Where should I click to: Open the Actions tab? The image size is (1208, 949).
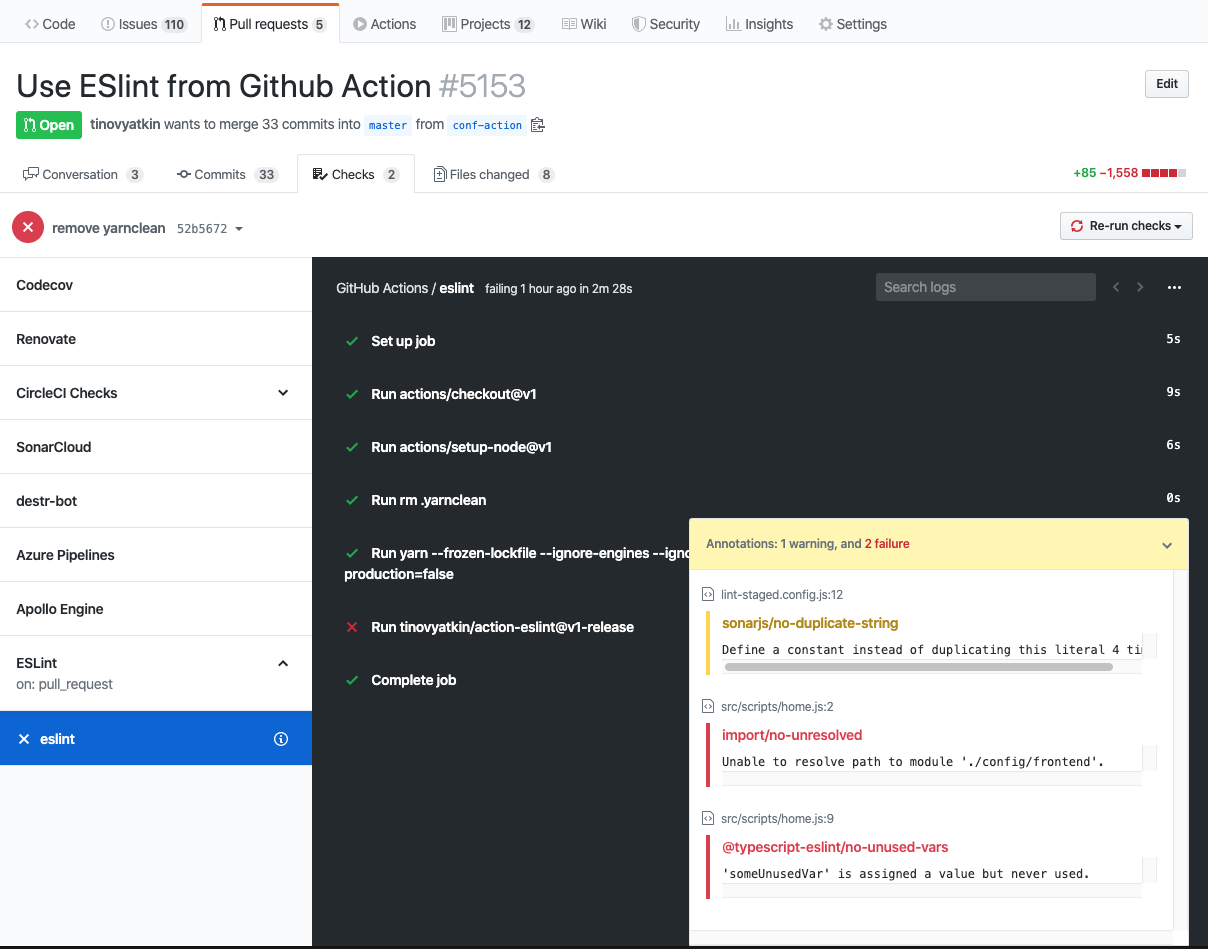tap(385, 24)
